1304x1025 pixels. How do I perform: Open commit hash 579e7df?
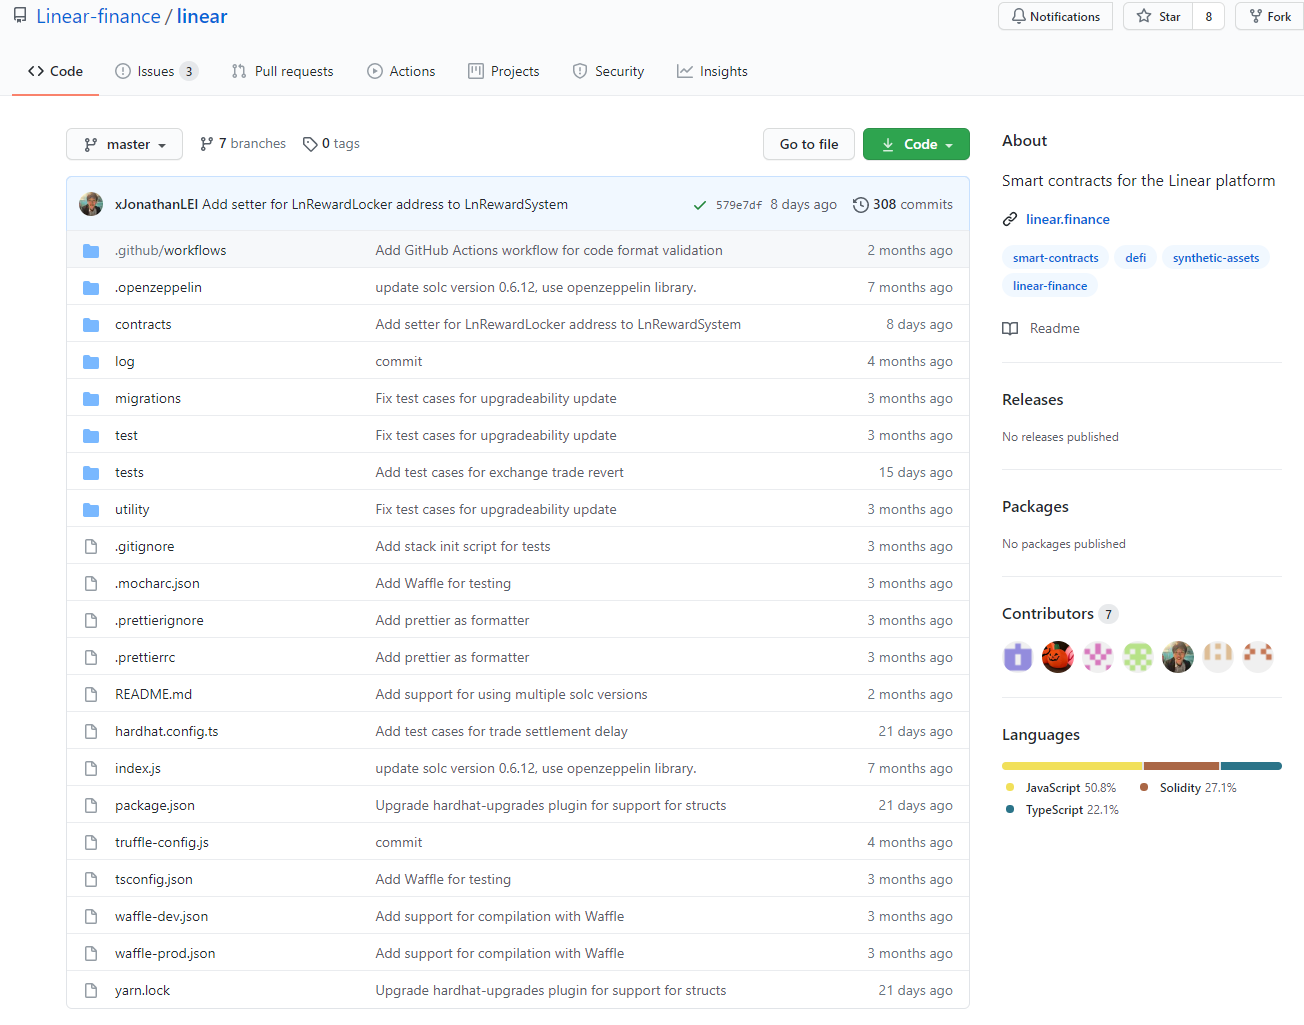[739, 205]
